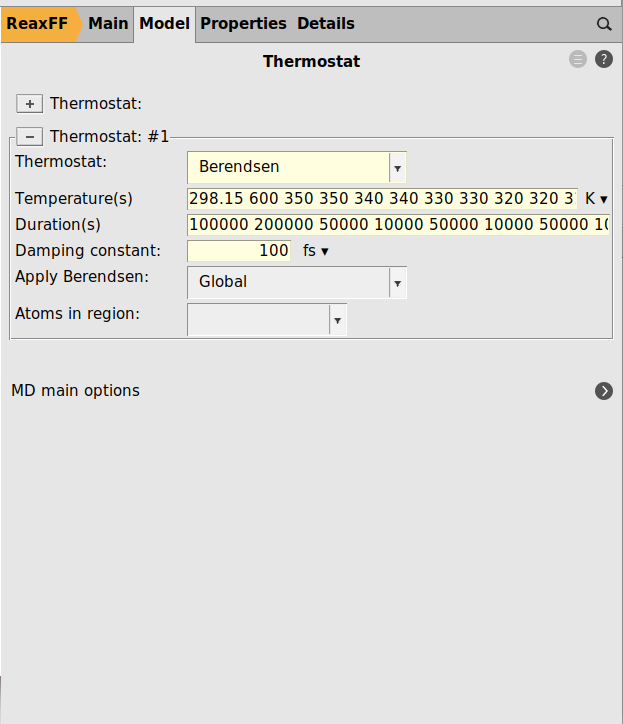Change the temperature unit K dropdown
Screen dimensions: 623x724
tap(596, 199)
